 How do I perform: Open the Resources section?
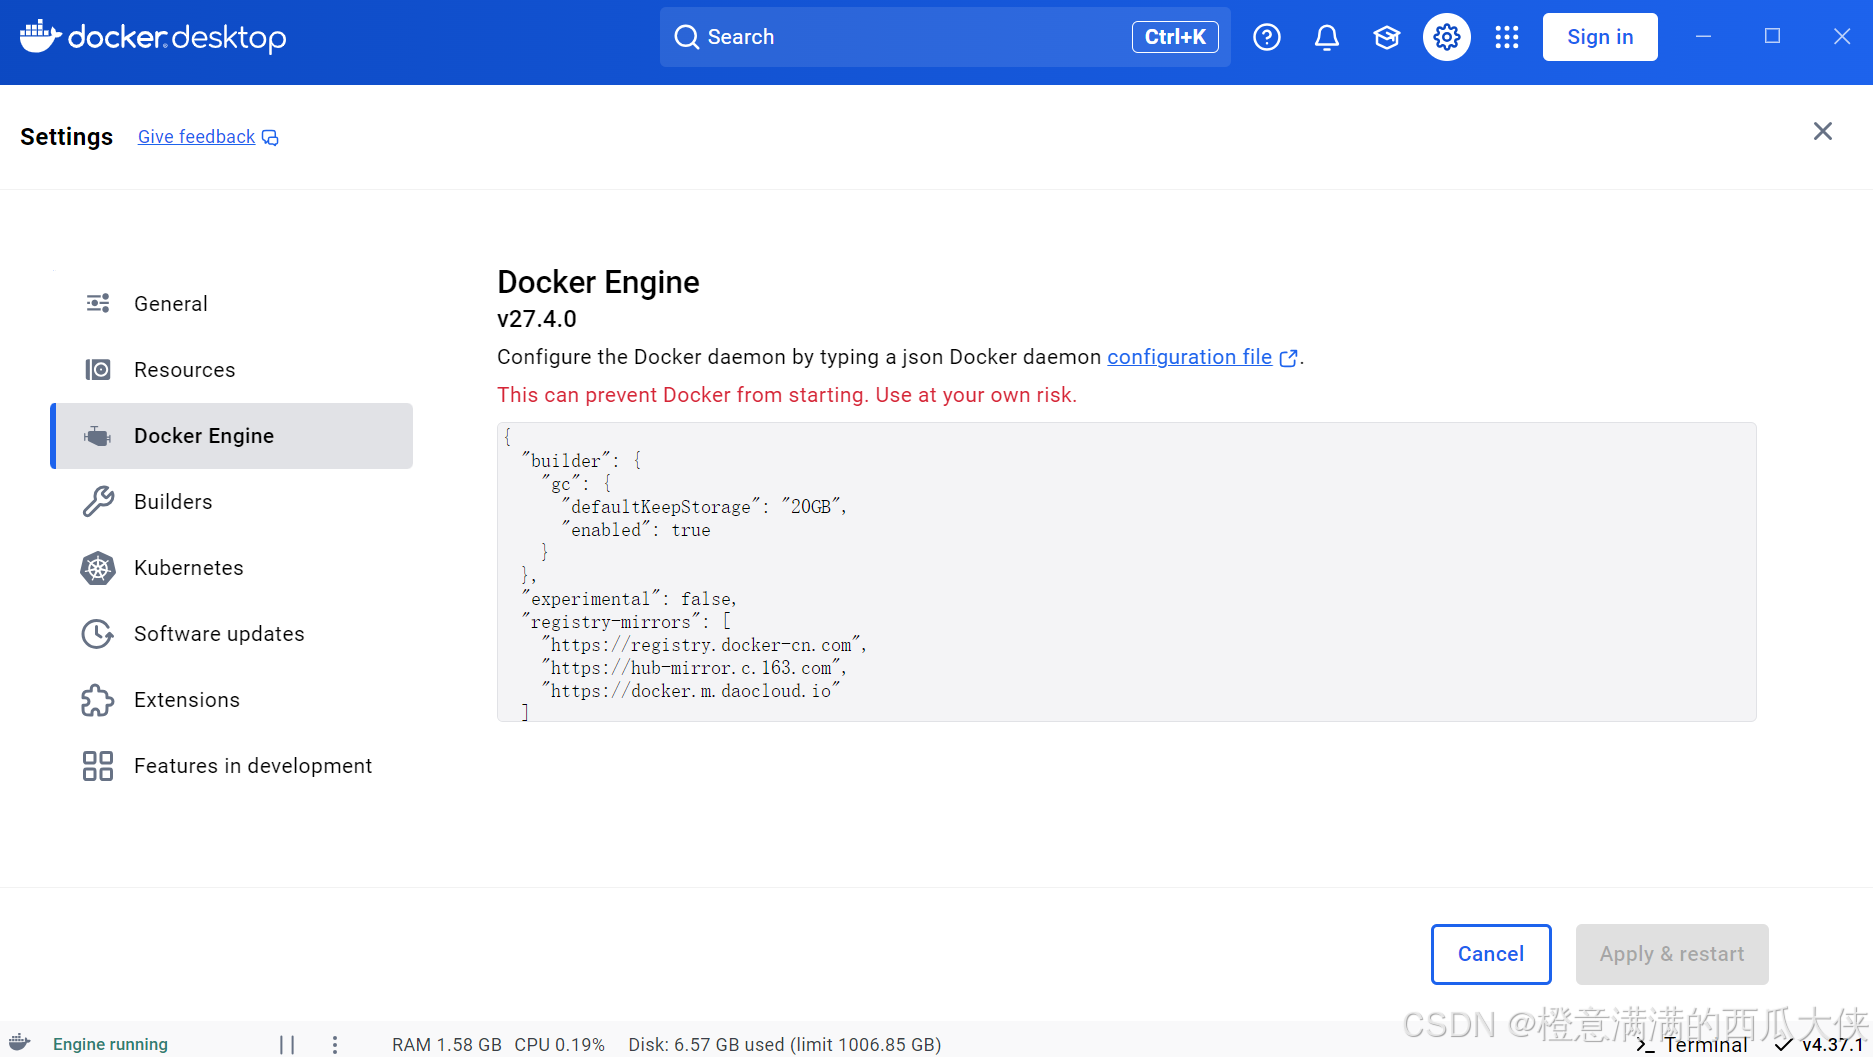184,369
